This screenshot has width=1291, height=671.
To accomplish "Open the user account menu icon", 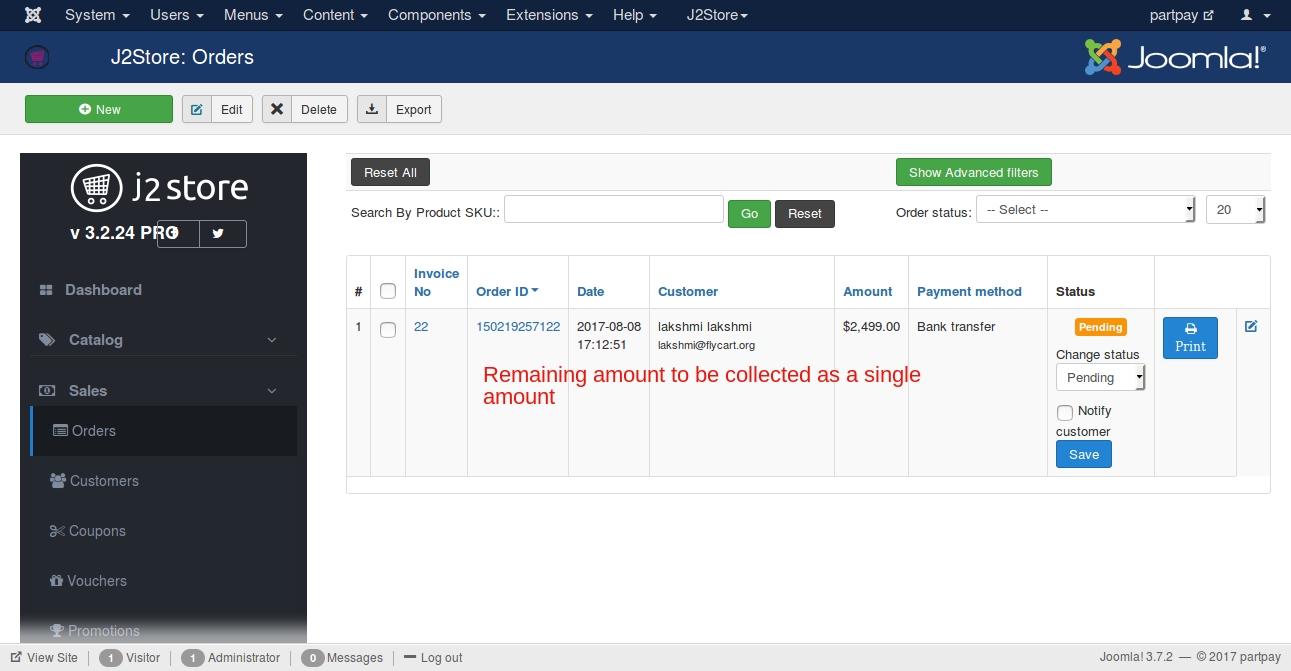I will pyautogui.click(x=1251, y=15).
